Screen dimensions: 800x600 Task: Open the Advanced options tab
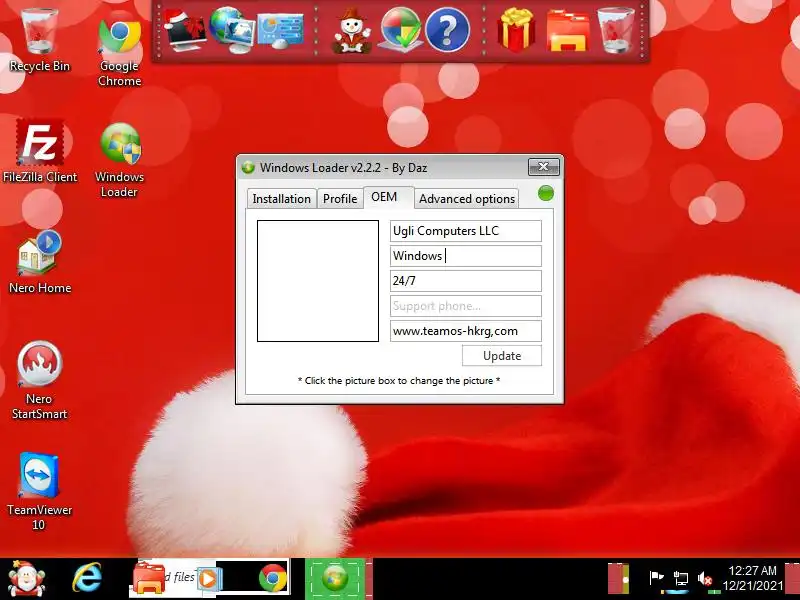[467, 198]
